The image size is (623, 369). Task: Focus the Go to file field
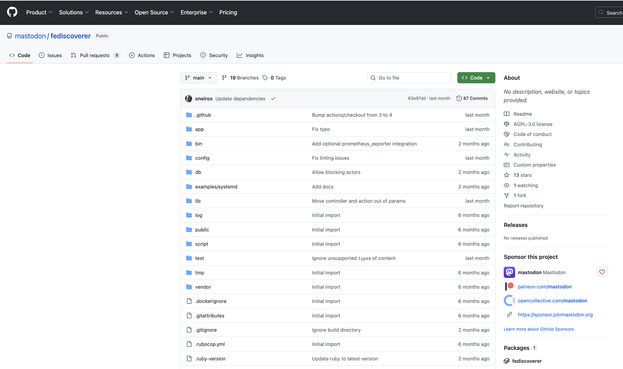tap(409, 78)
